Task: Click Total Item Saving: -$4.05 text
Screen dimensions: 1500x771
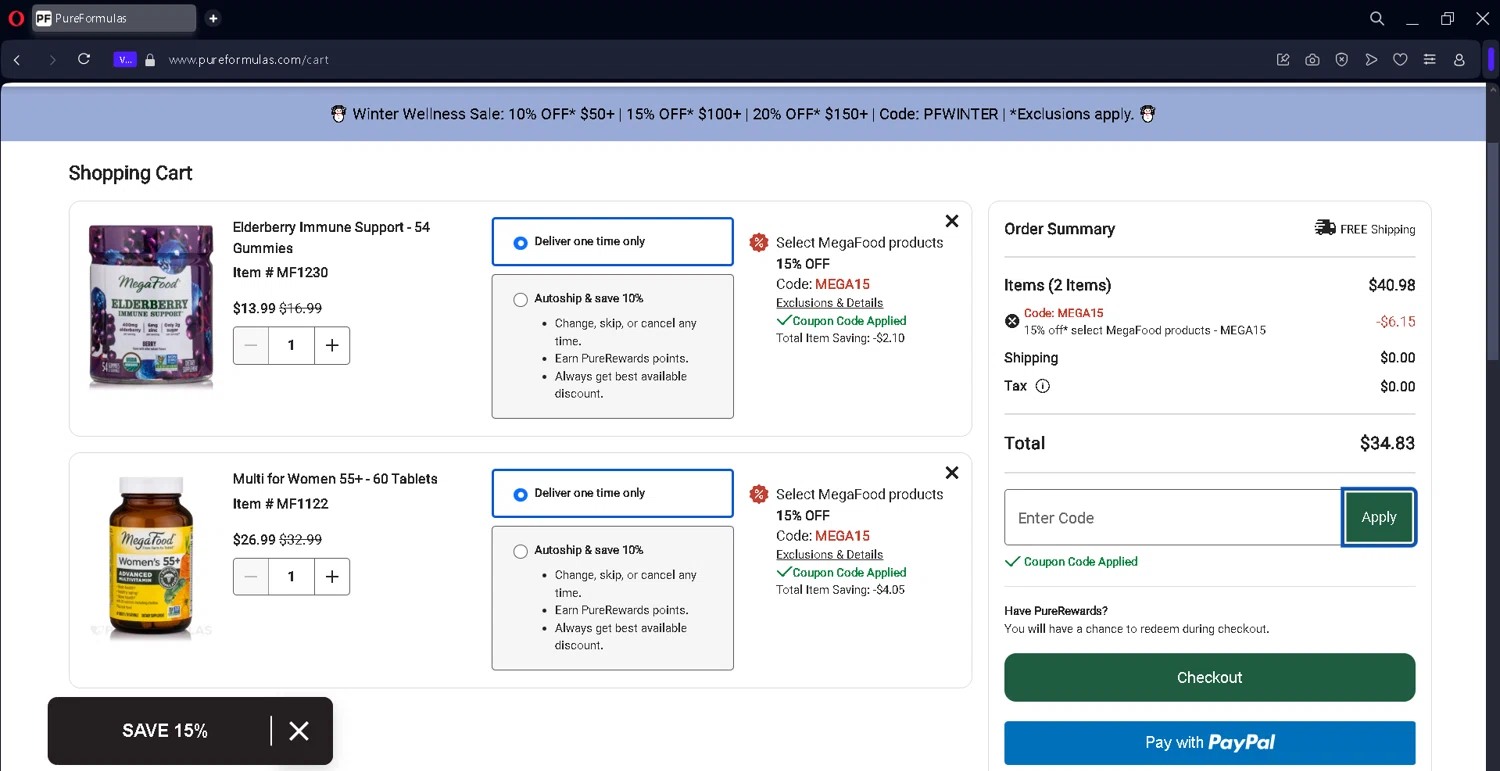Action: point(840,590)
